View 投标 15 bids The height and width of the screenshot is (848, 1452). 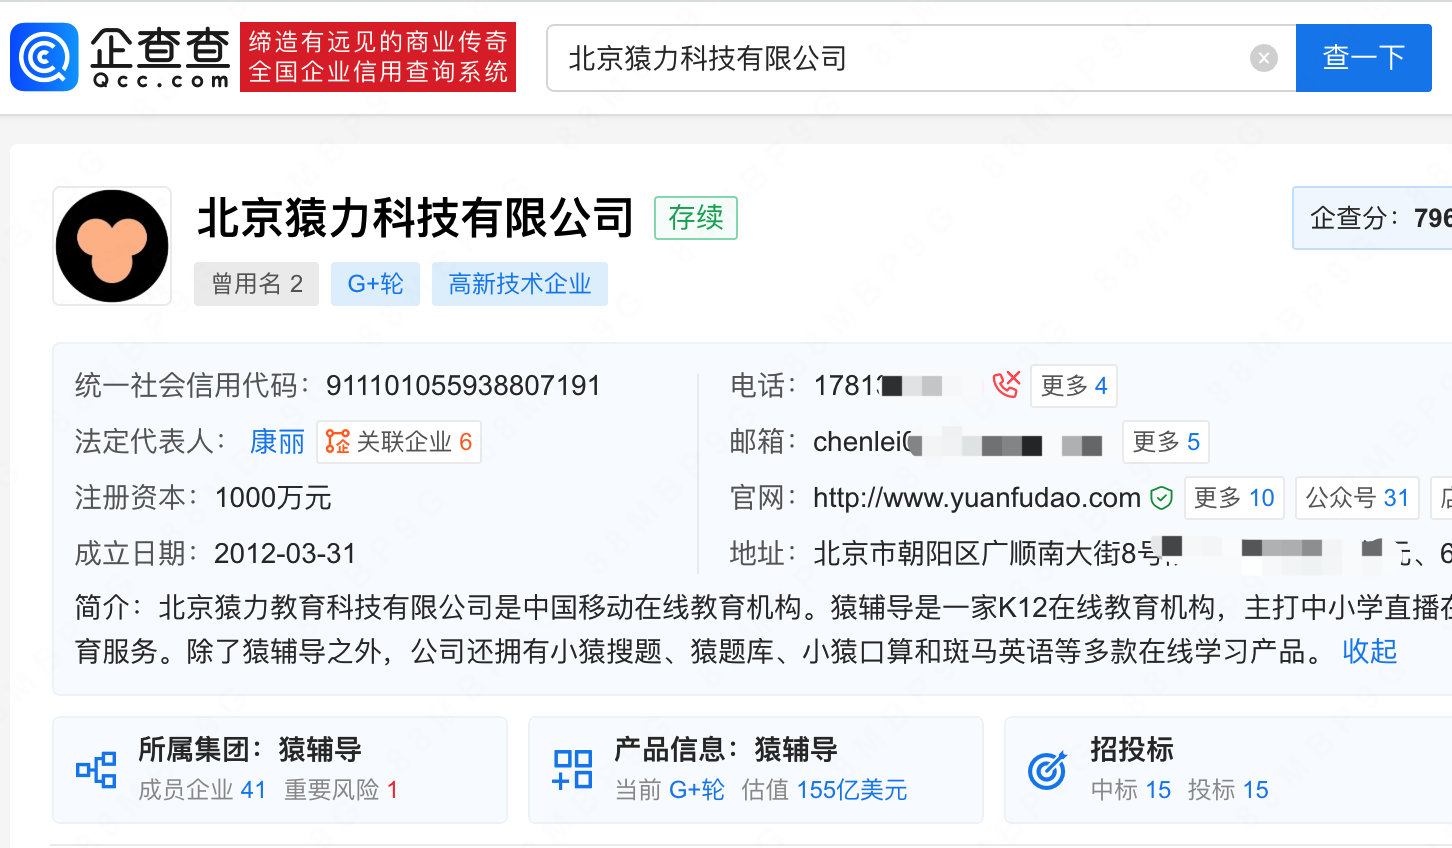(x=1228, y=790)
